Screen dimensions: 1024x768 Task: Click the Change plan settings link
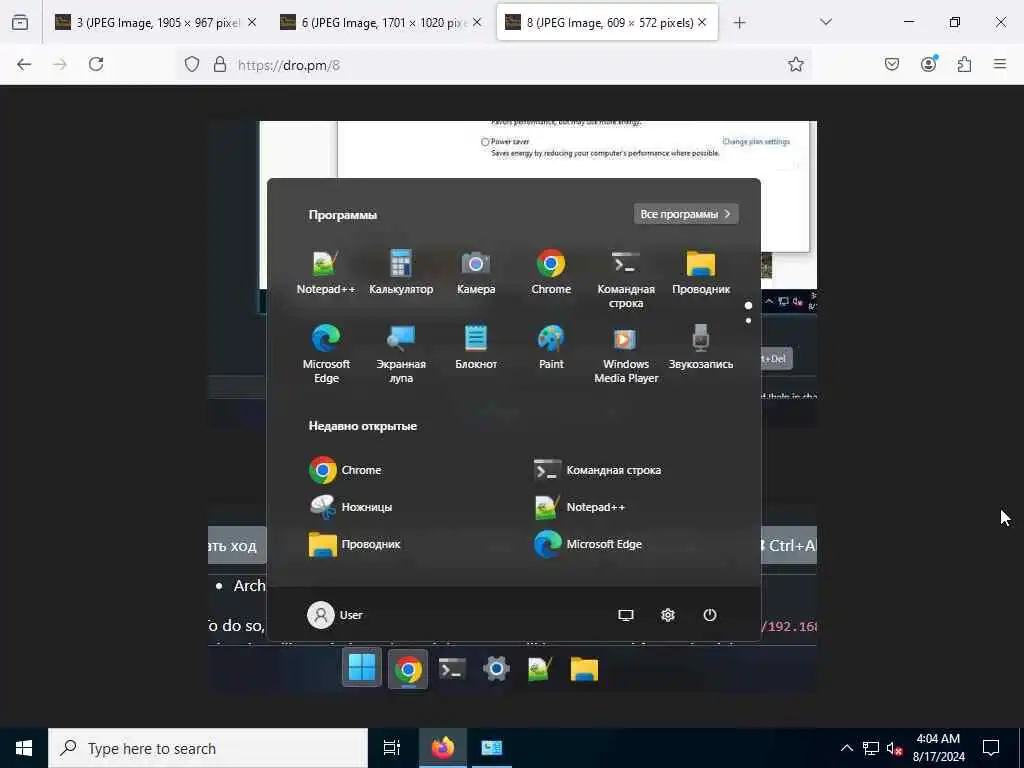pyautogui.click(x=756, y=141)
